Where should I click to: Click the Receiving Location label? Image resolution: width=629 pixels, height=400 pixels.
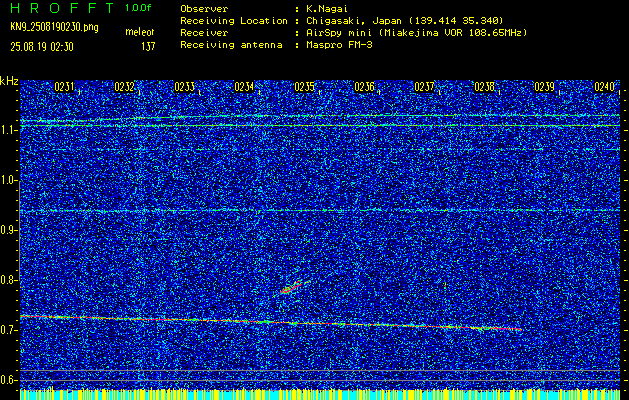point(234,21)
